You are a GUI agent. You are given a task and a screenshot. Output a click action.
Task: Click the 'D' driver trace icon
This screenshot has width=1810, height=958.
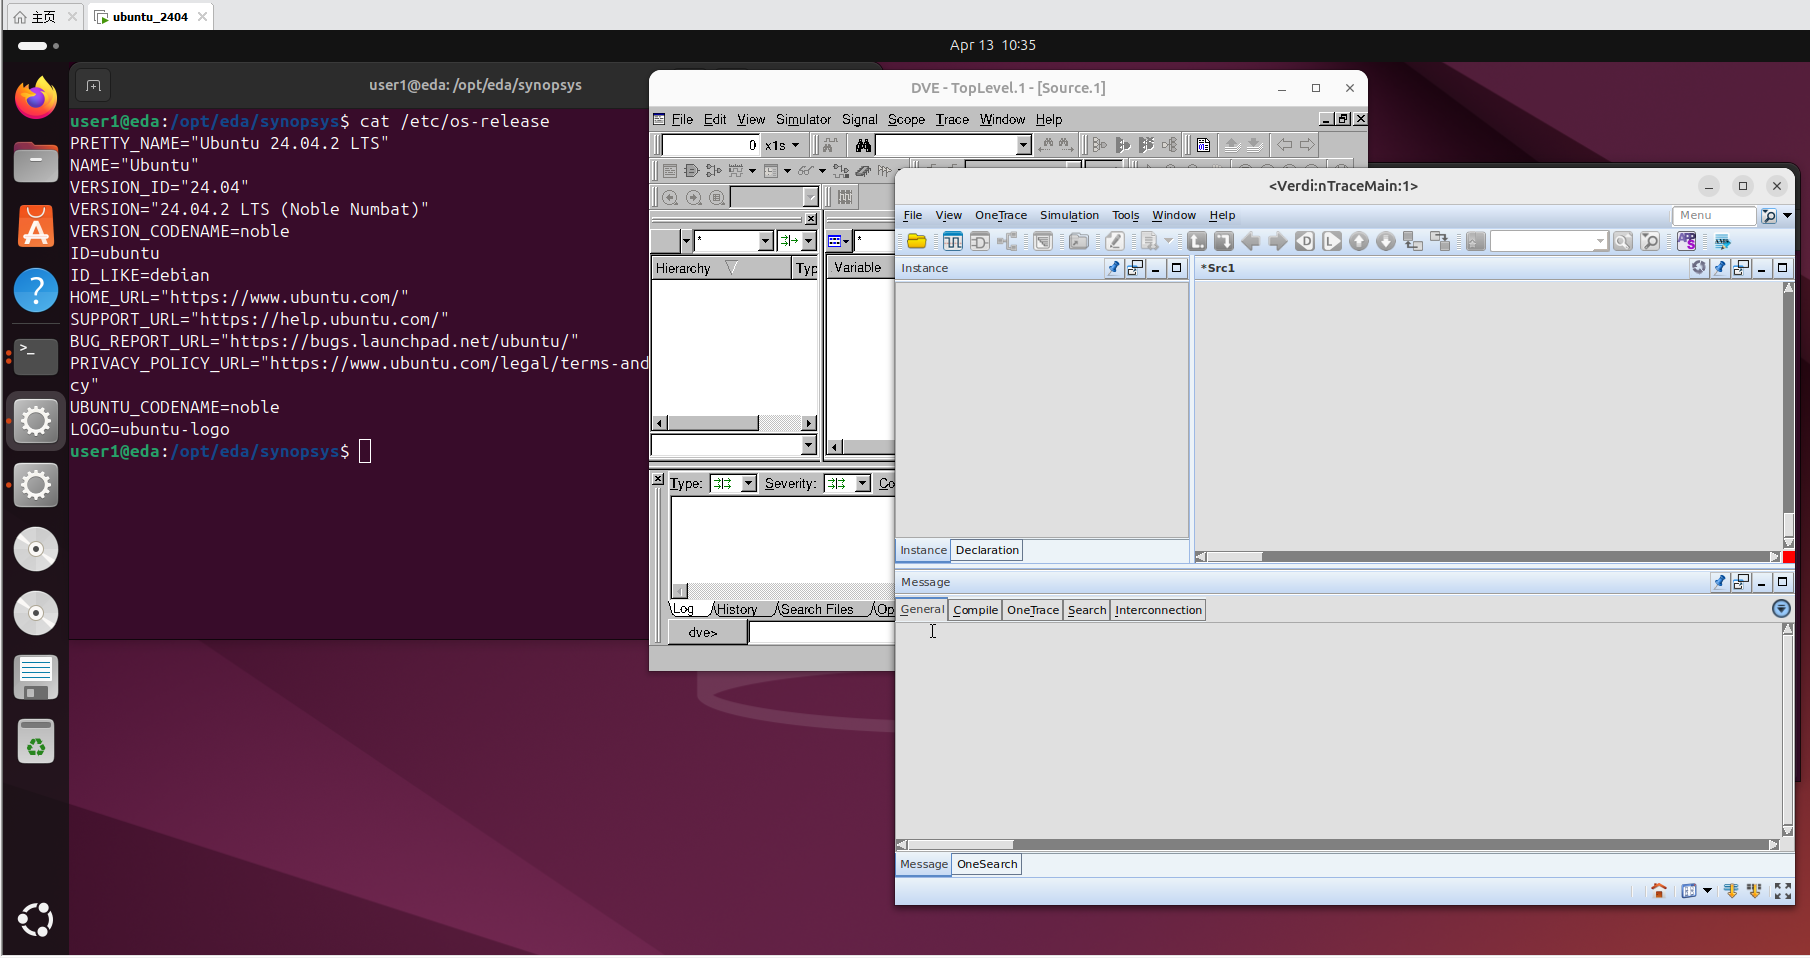[x=1305, y=241]
